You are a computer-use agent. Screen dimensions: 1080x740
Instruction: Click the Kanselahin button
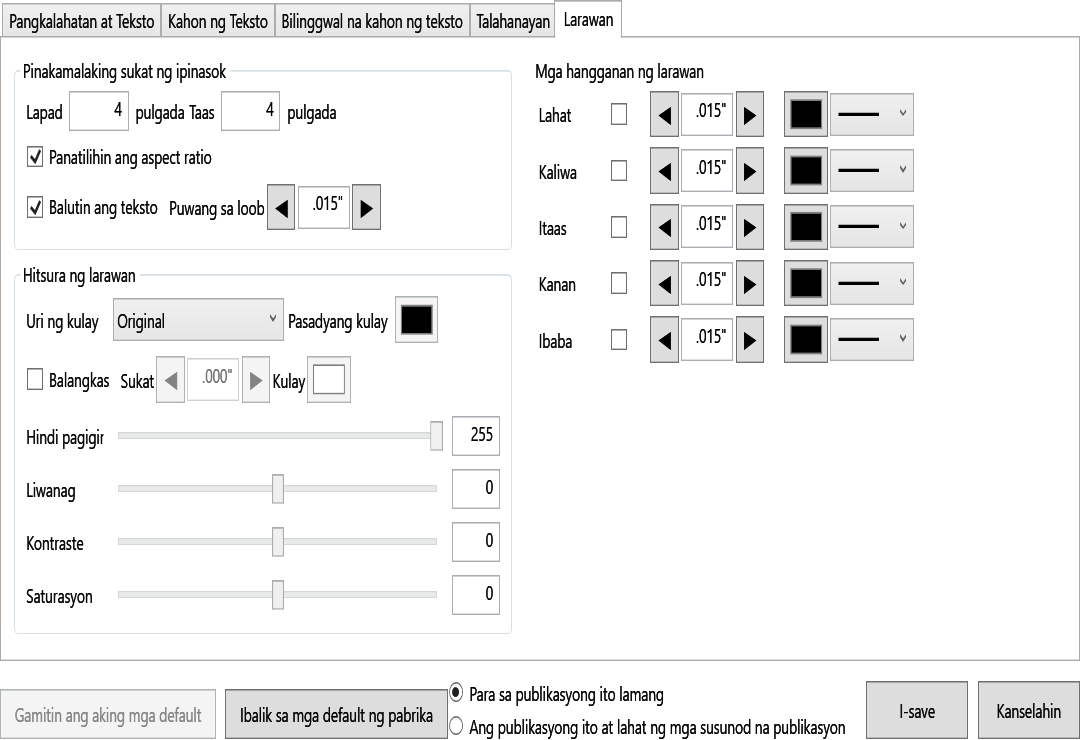click(1028, 710)
